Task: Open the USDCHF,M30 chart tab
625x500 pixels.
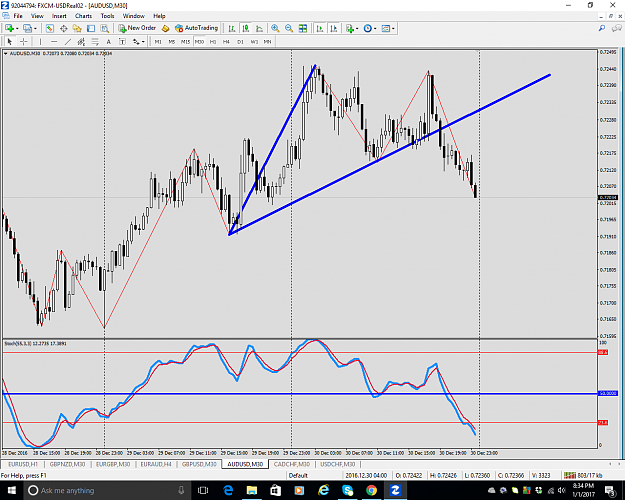Action: coord(338,464)
